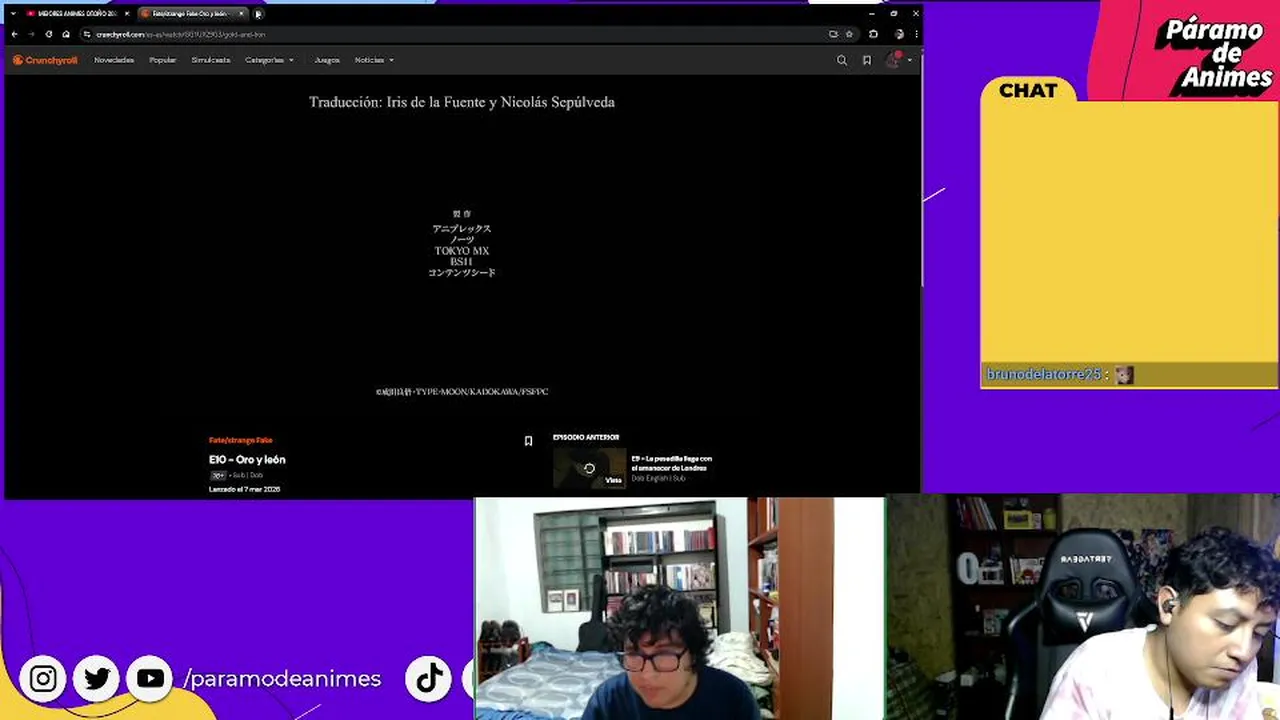This screenshot has height=720, width=1280.
Task: Replay the previous episode thumbnail
Action: (x=589, y=468)
